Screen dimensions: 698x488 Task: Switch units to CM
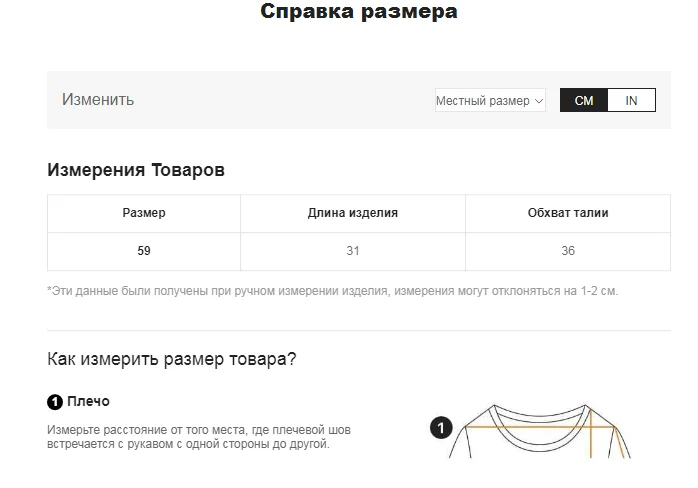[584, 100]
